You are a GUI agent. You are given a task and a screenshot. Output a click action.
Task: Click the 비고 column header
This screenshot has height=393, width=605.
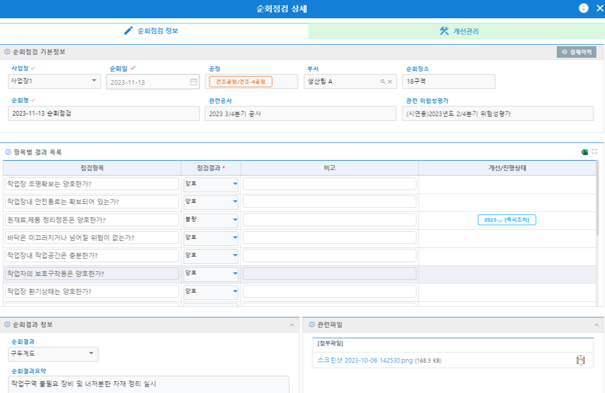330,168
